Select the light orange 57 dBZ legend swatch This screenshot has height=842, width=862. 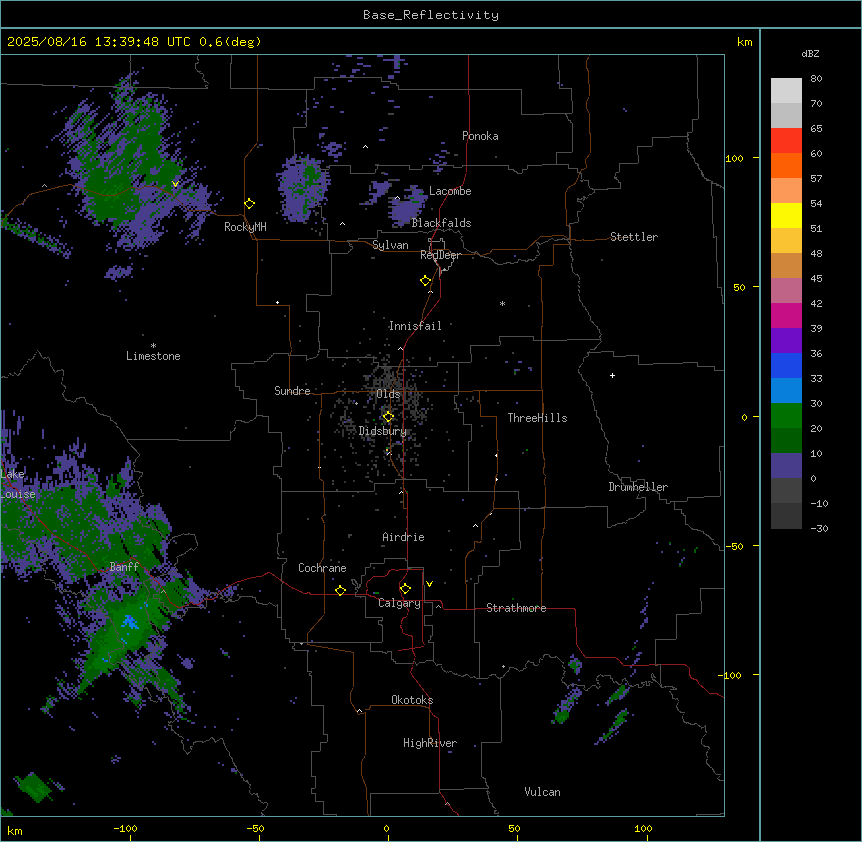(786, 191)
